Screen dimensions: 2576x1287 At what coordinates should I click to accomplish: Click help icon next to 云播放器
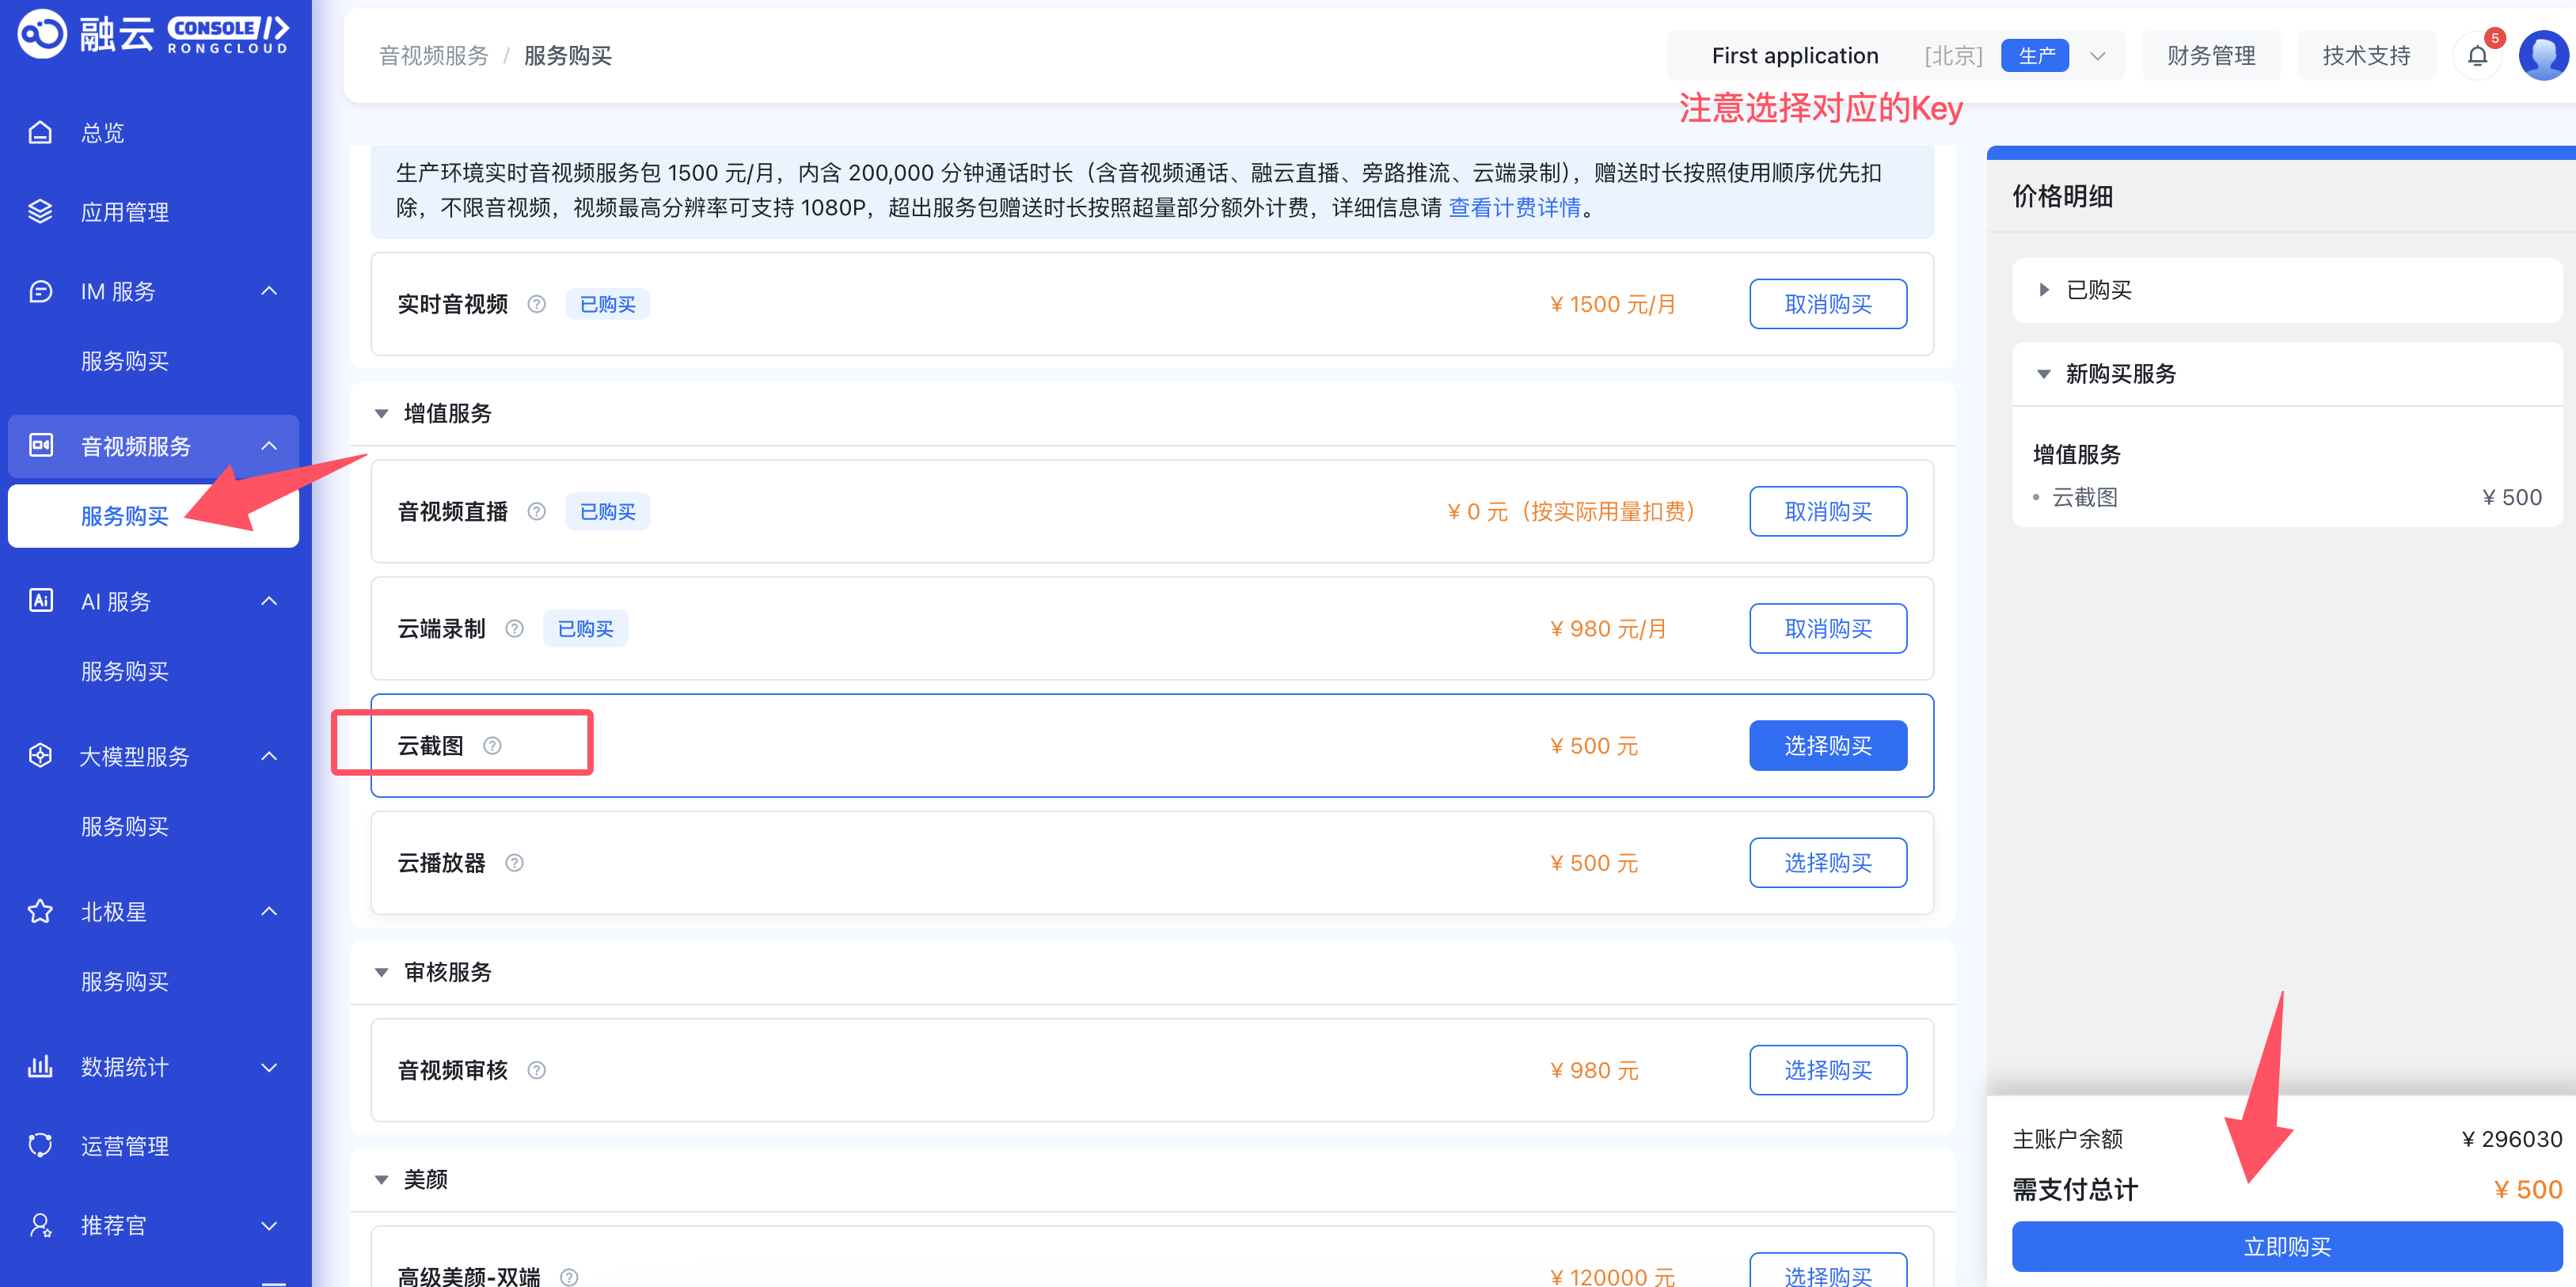(515, 862)
